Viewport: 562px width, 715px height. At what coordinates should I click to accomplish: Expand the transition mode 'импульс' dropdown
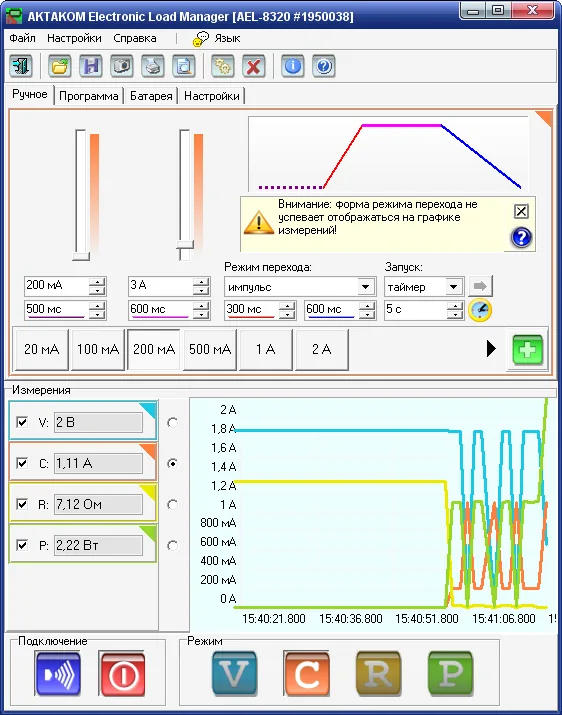pos(365,287)
